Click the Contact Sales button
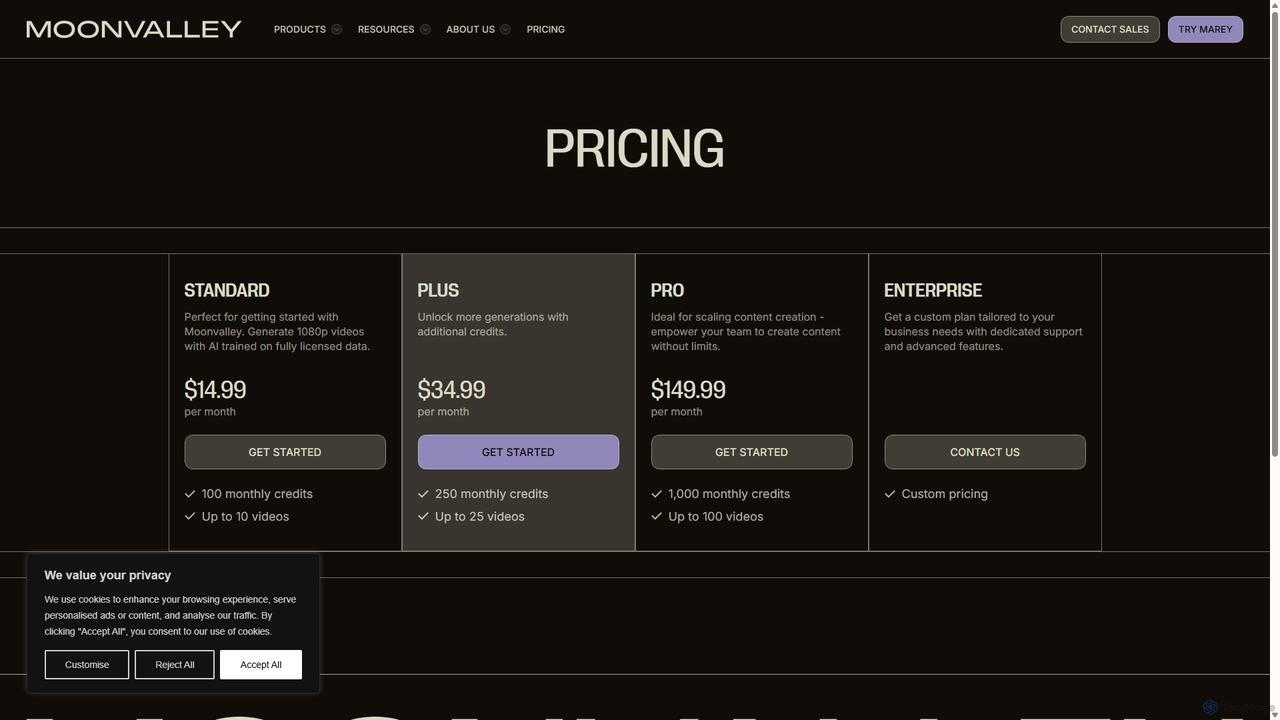Viewport: 1280px width, 720px height. tap(1110, 29)
